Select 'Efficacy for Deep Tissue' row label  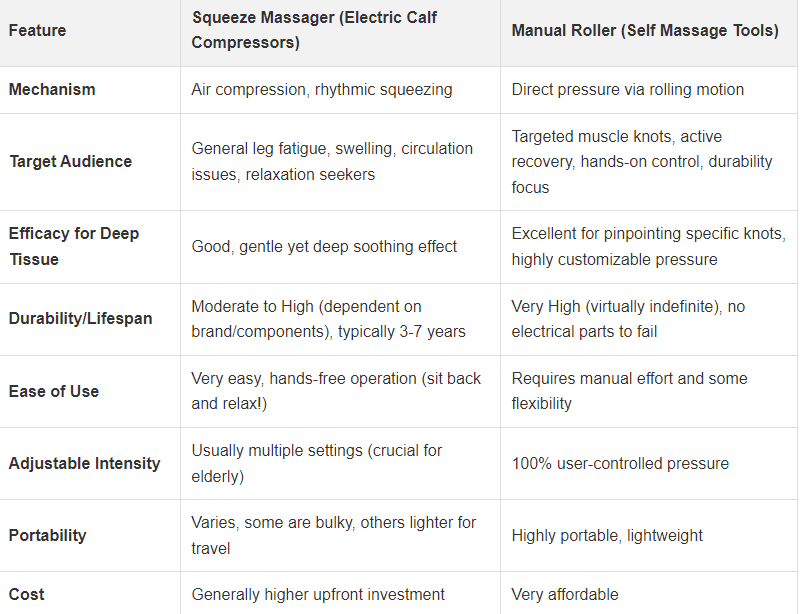[x=73, y=246]
